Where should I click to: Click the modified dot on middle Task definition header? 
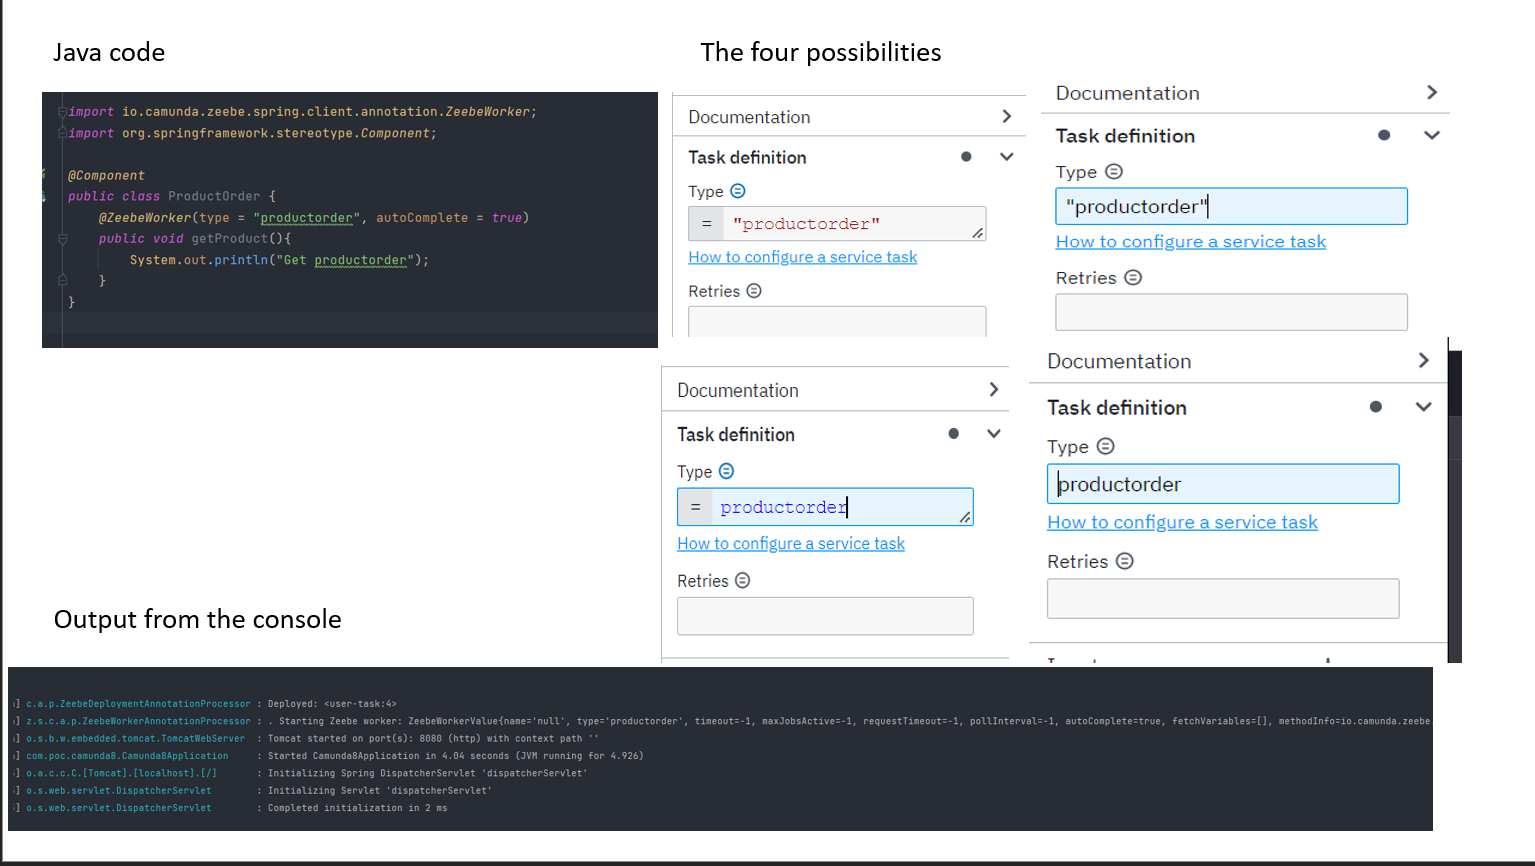pyautogui.click(x=954, y=433)
